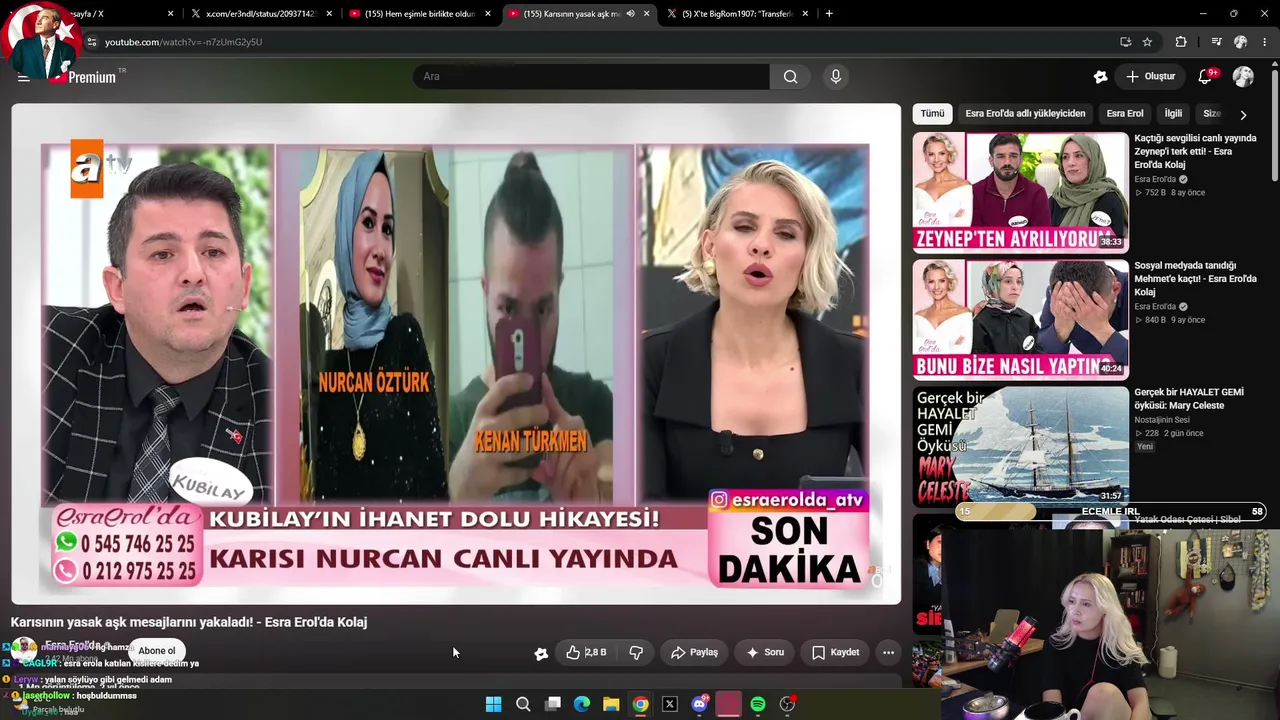Click the Soru ask button
This screenshot has height=720, width=1280.
765,652
